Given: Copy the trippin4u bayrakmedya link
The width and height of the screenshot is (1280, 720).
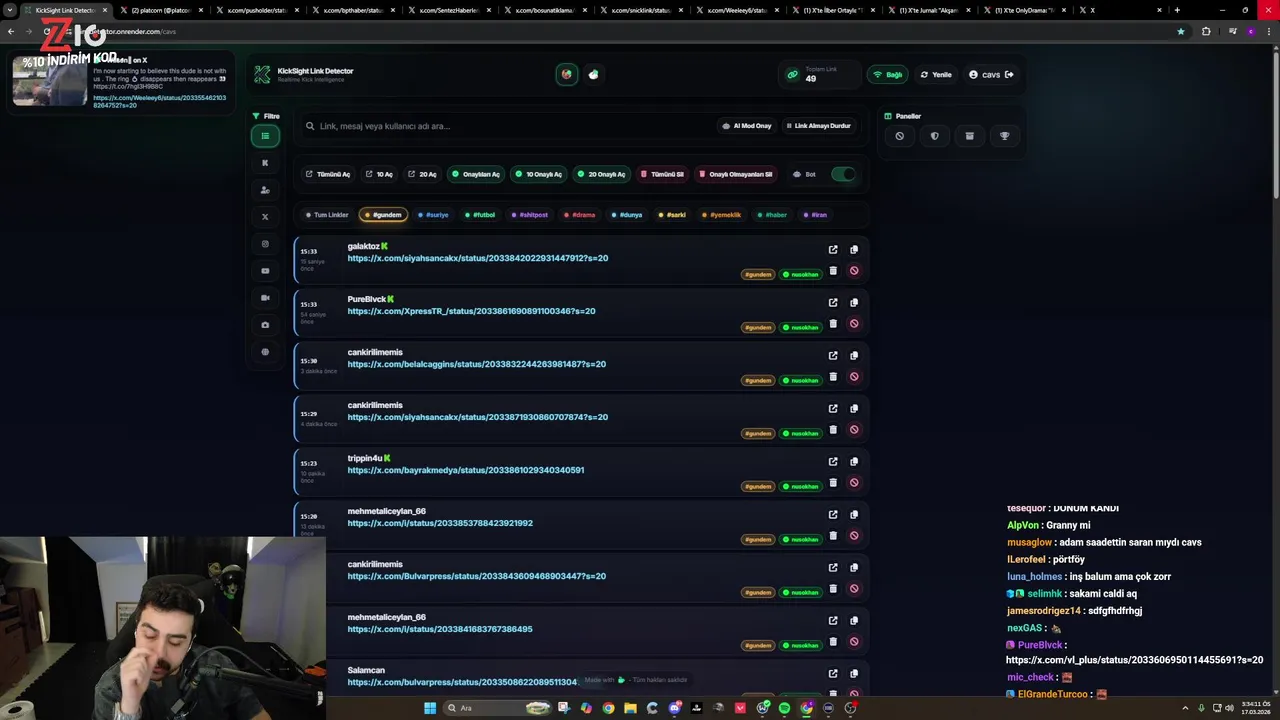Looking at the screenshot, I should [854, 462].
